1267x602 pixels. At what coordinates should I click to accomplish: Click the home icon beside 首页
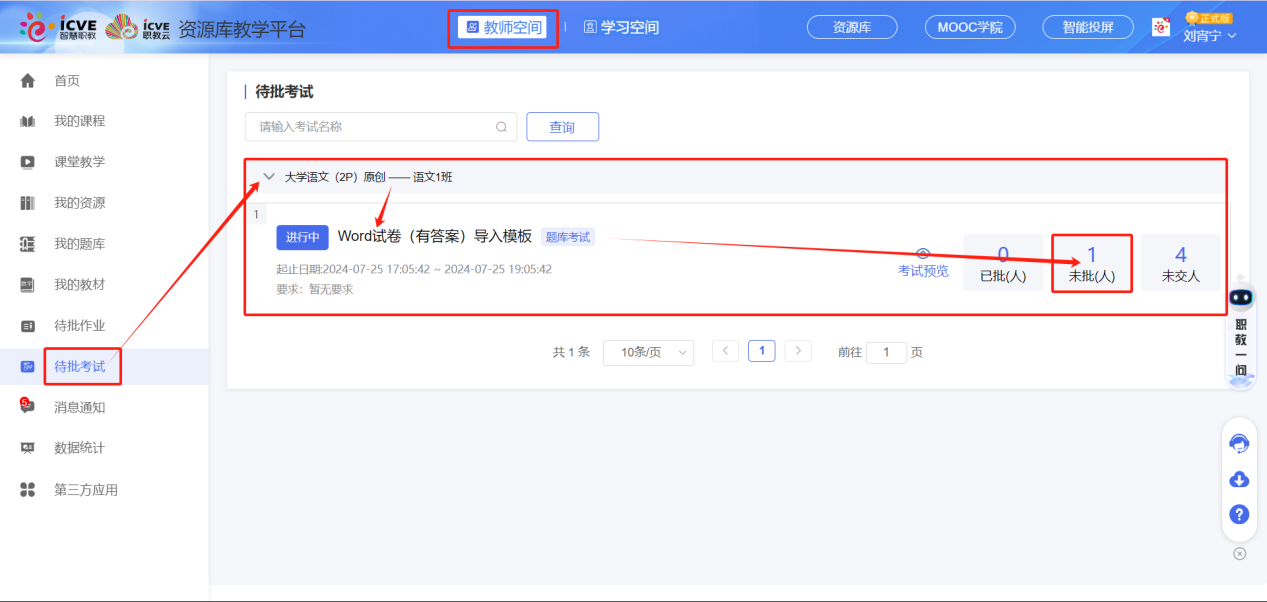pos(28,81)
